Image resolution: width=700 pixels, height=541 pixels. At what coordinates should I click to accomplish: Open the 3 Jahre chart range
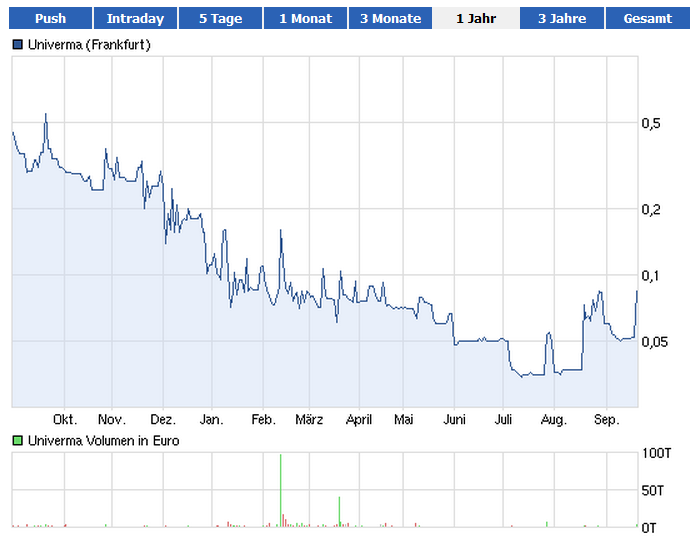(561, 18)
